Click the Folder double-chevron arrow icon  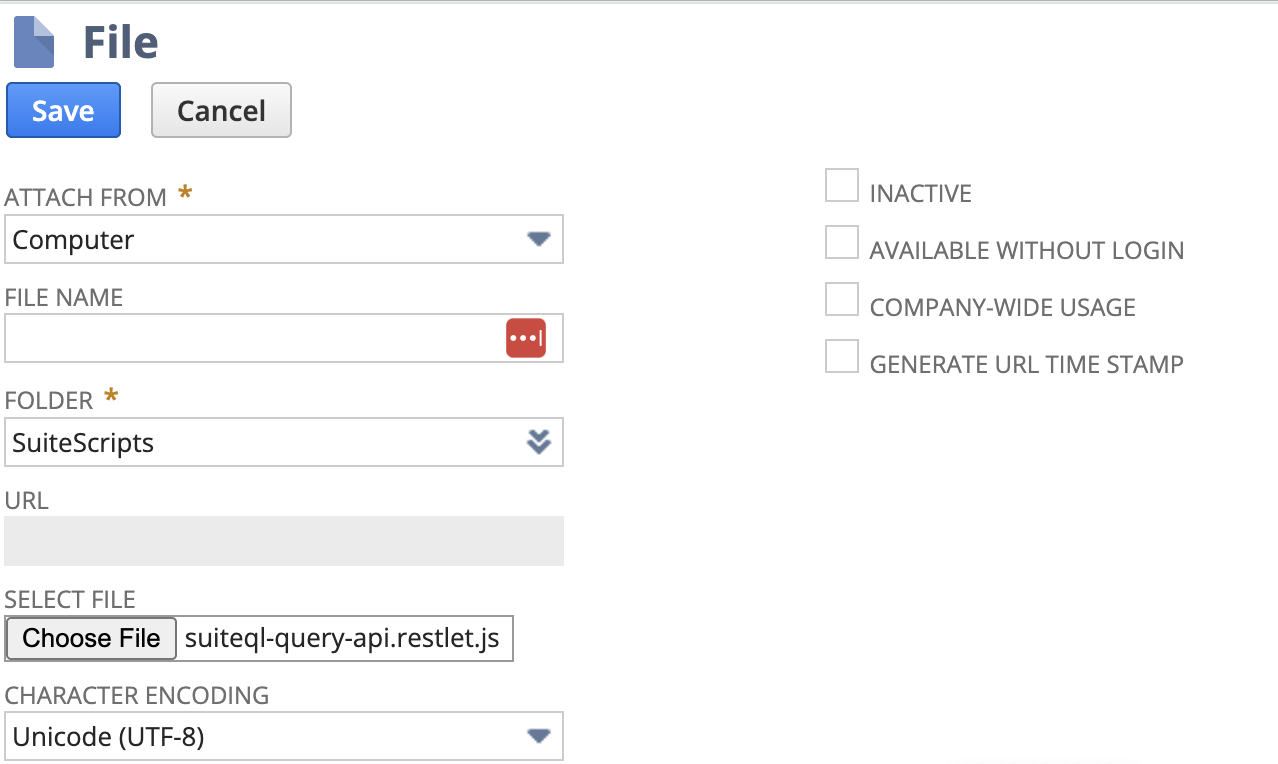[x=539, y=442]
